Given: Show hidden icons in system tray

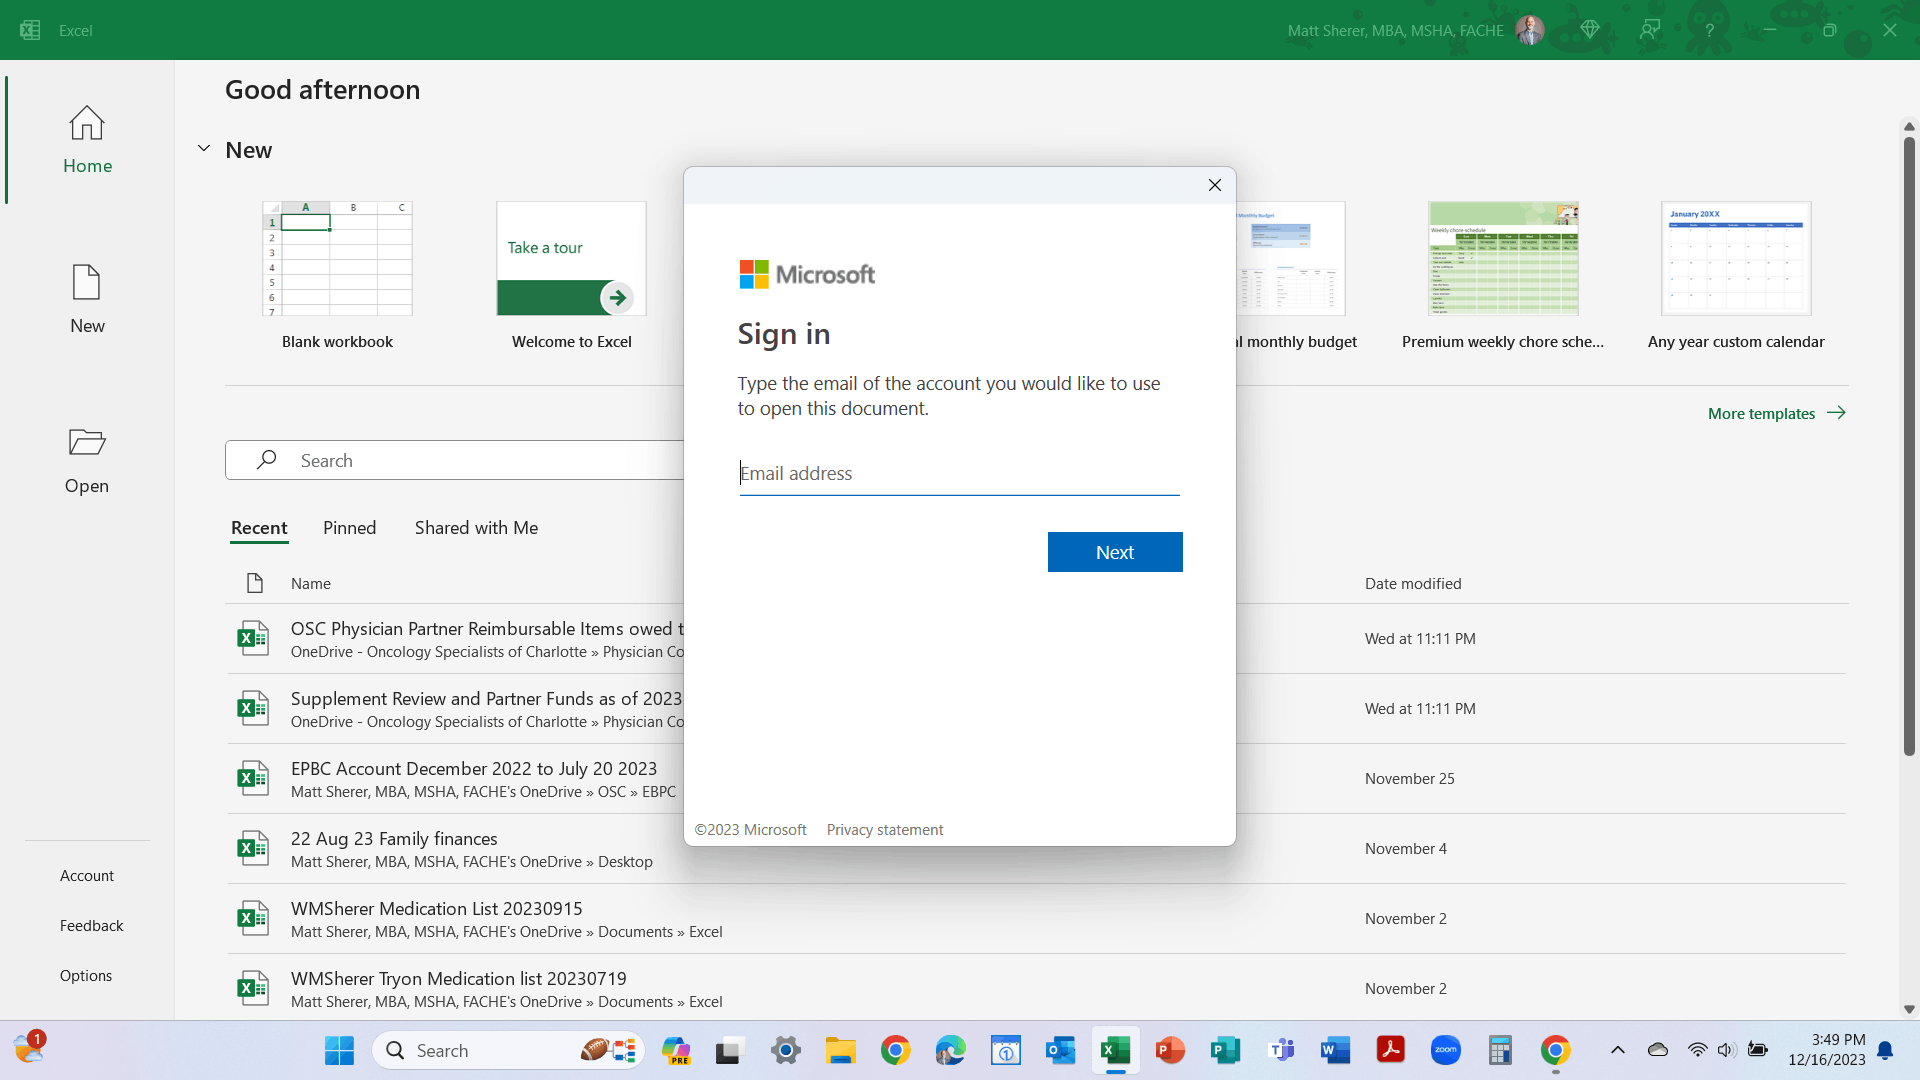Looking at the screenshot, I should click(1617, 1050).
